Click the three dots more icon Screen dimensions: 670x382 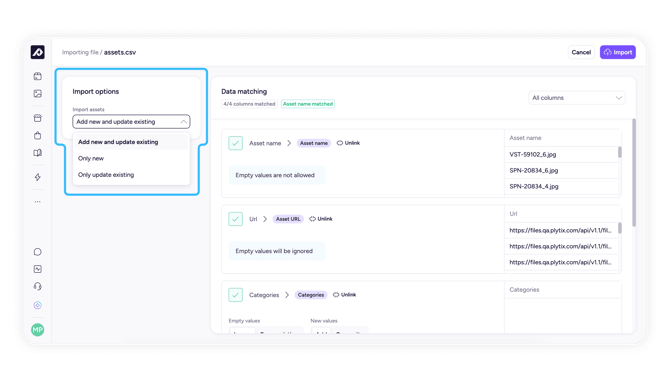38,201
